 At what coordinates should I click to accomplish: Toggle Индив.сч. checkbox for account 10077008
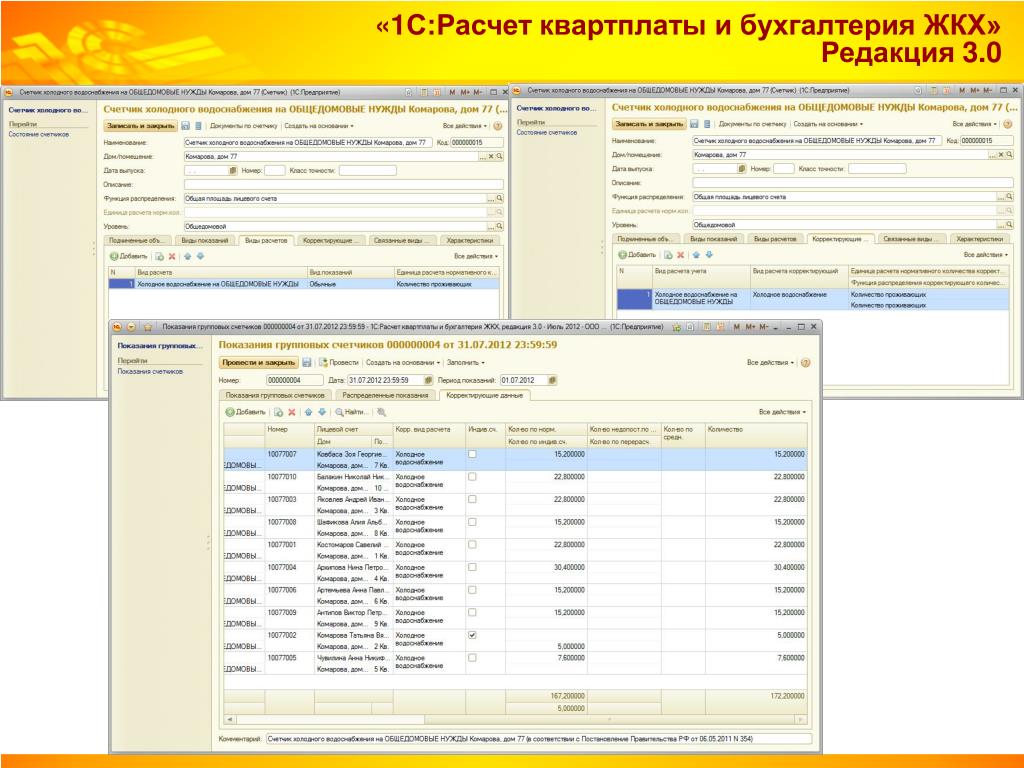point(472,522)
